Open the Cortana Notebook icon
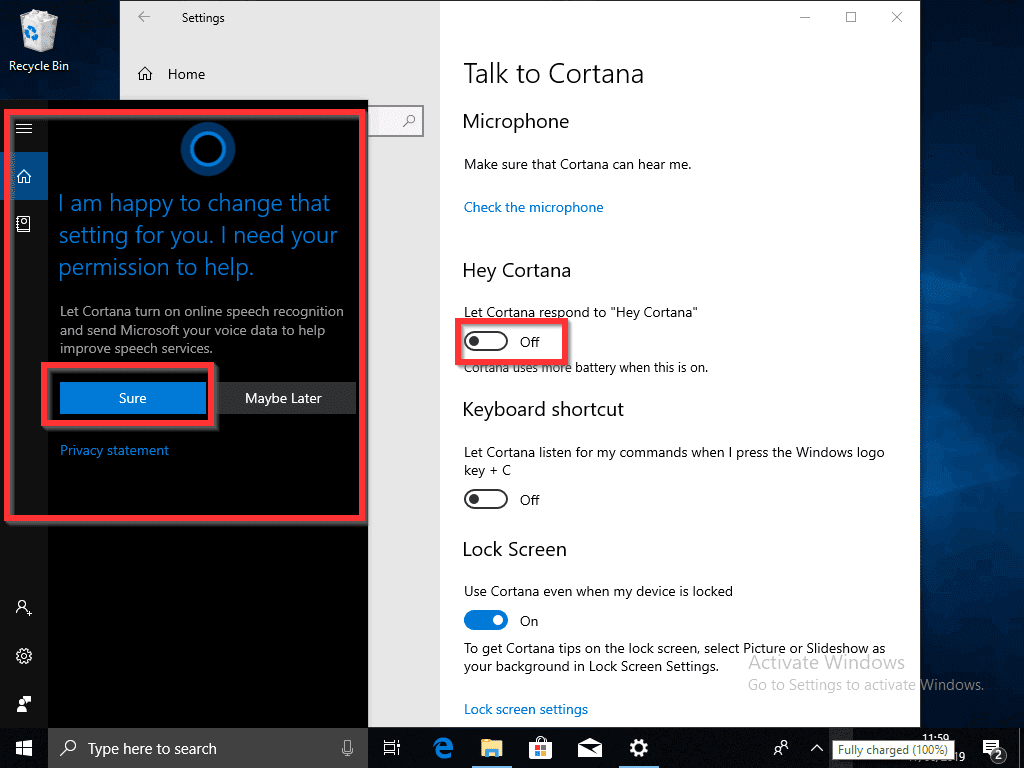 [x=24, y=224]
